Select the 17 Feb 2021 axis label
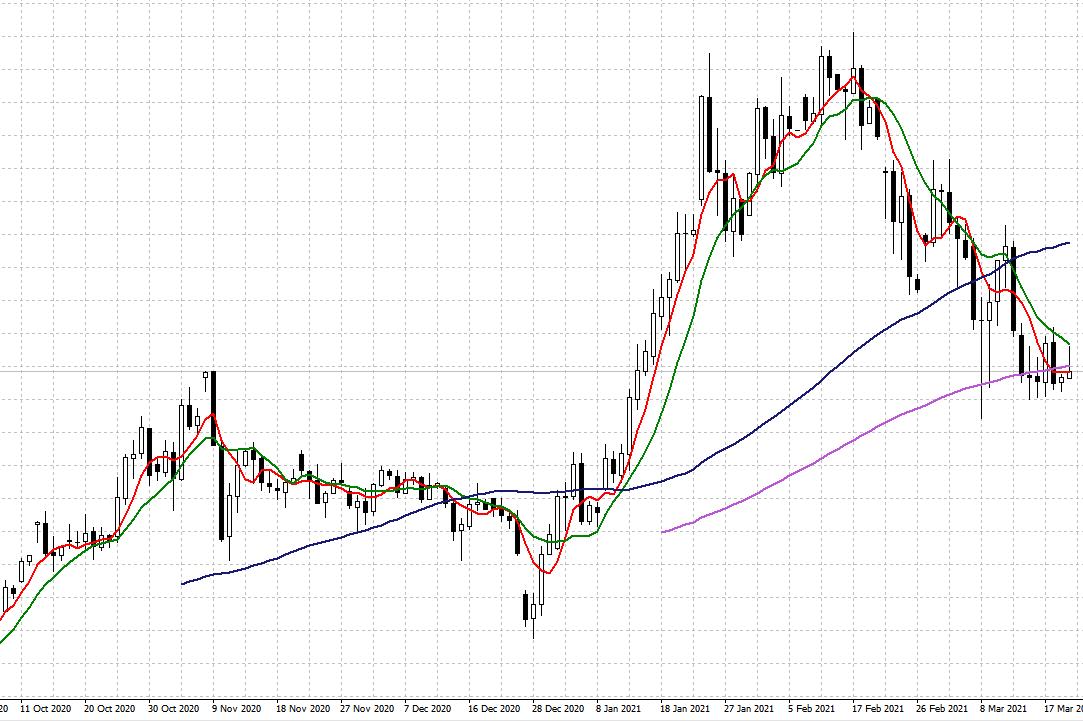This screenshot has height=721, width=1083. click(878, 708)
